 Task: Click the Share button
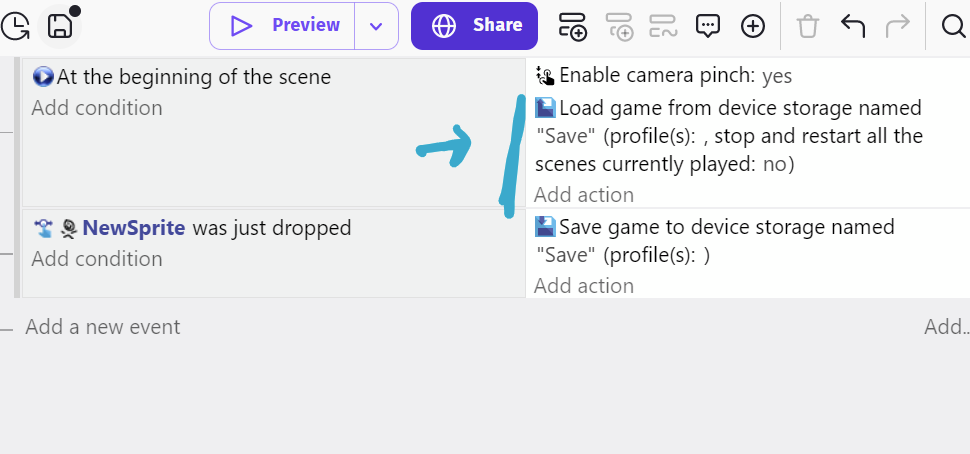(474, 26)
